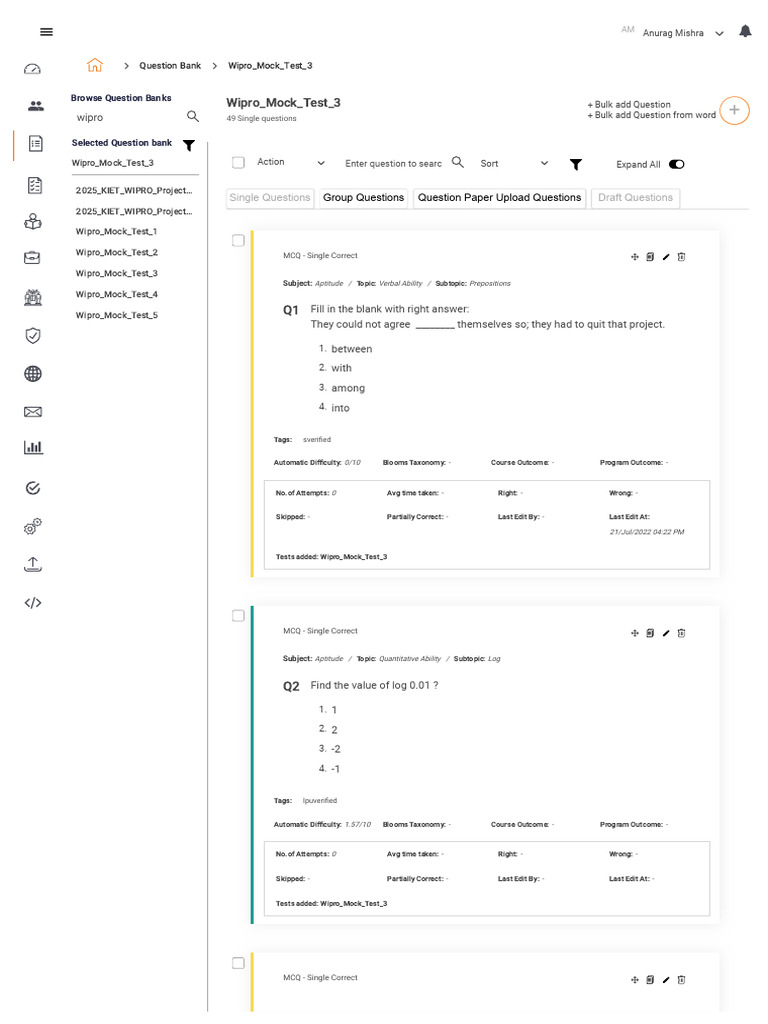Image resolution: width=768 pixels, height=1024 pixels.
Task: Click the move icon on Q2
Action: coord(634,633)
